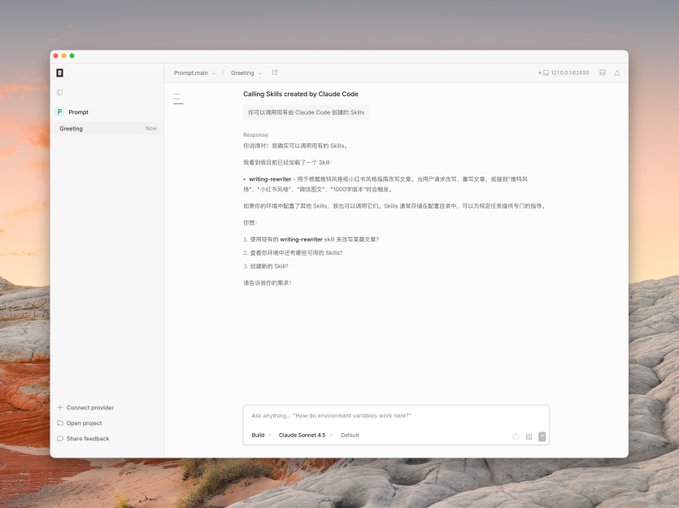Select the Prompt project in sidebar
This screenshot has height=508, width=679.
click(78, 112)
